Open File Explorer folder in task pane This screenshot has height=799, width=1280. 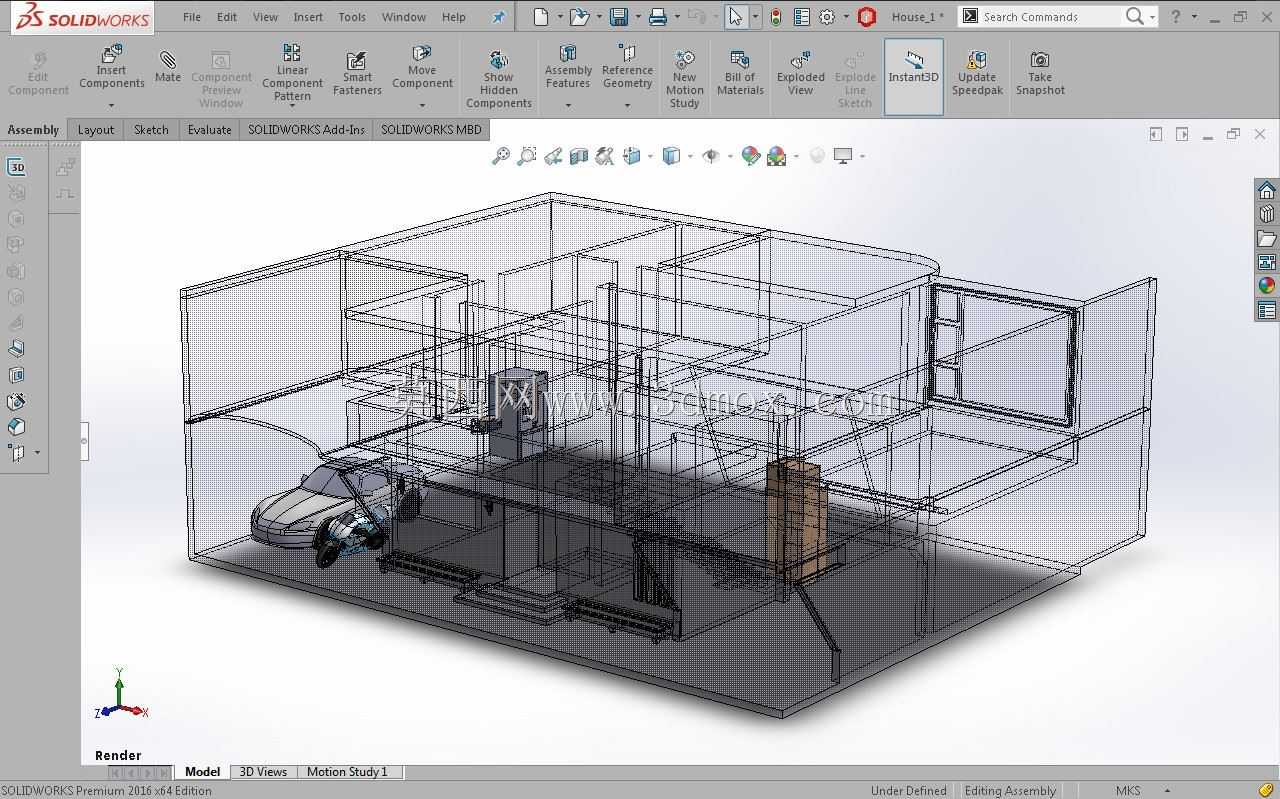[x=1267, y=238]
